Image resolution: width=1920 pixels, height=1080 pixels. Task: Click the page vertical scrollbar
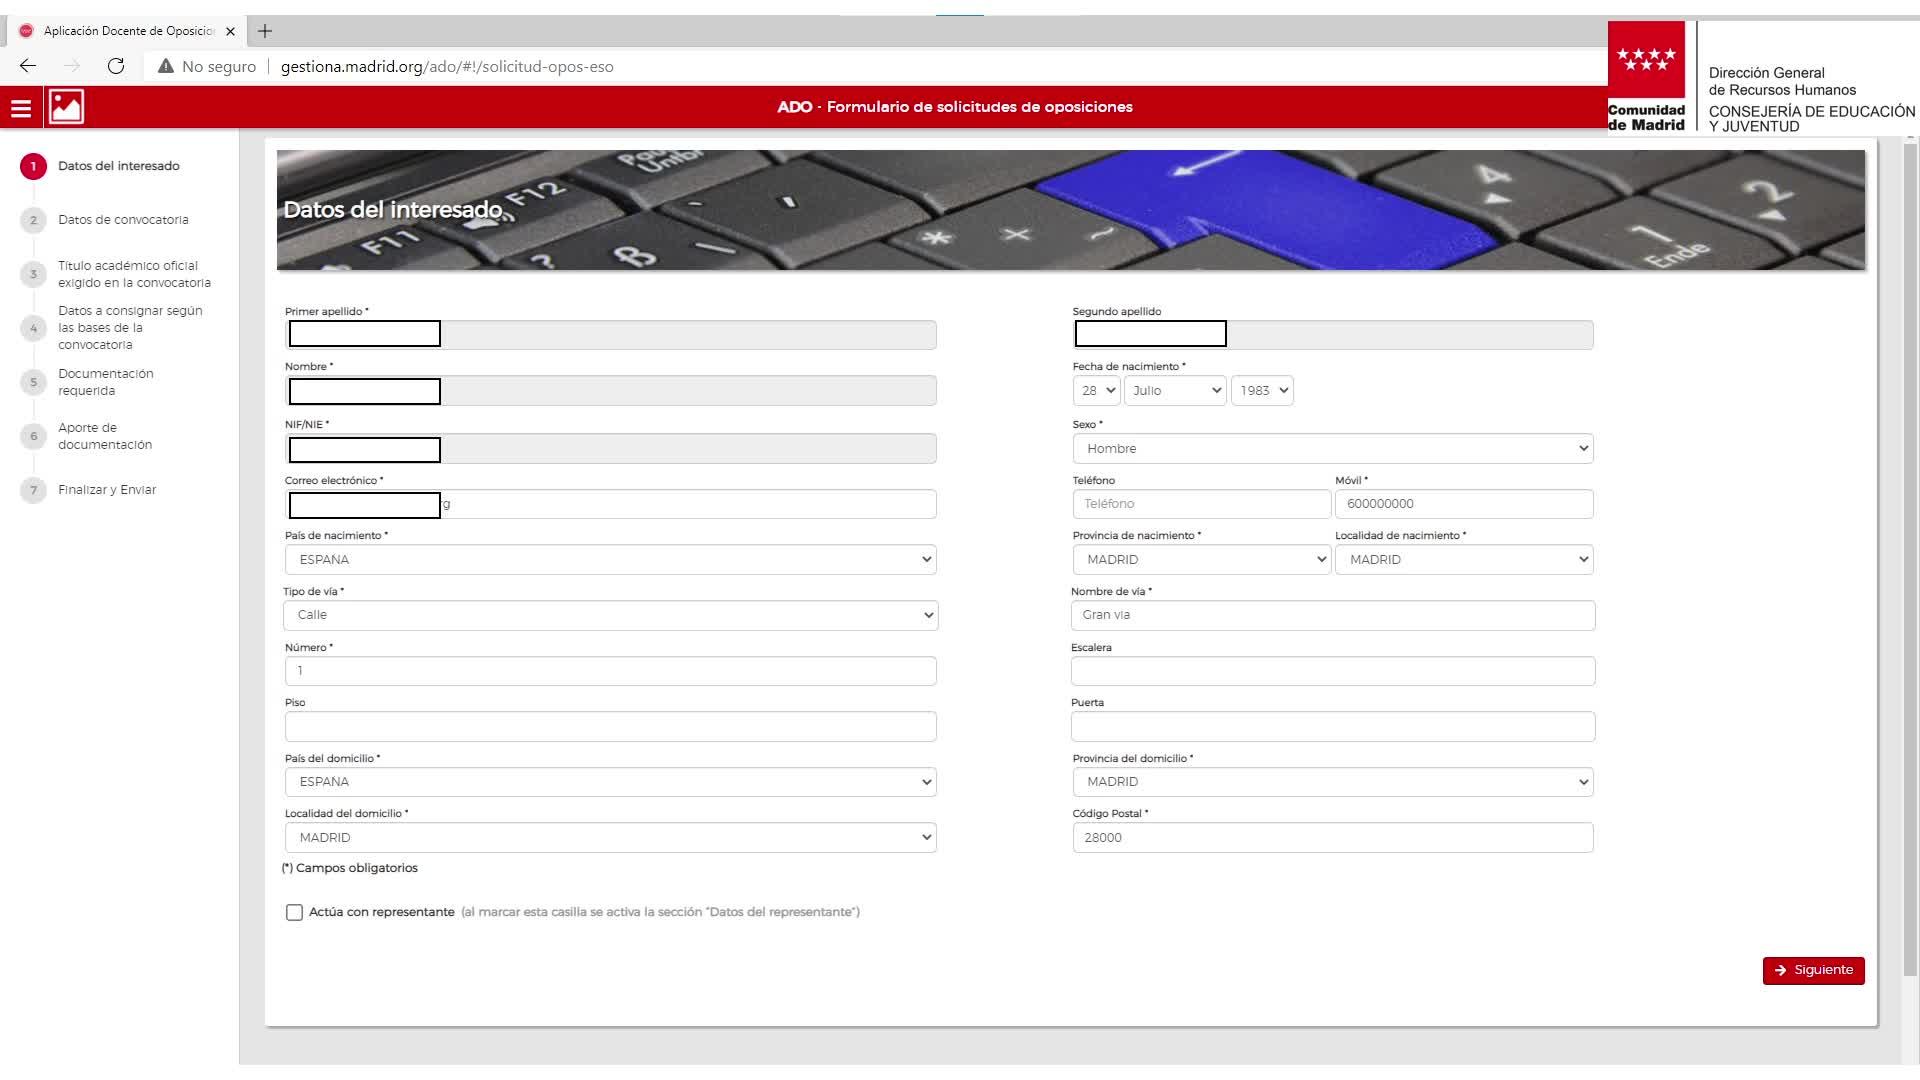pyautogui.click(x=1909, y=560)
